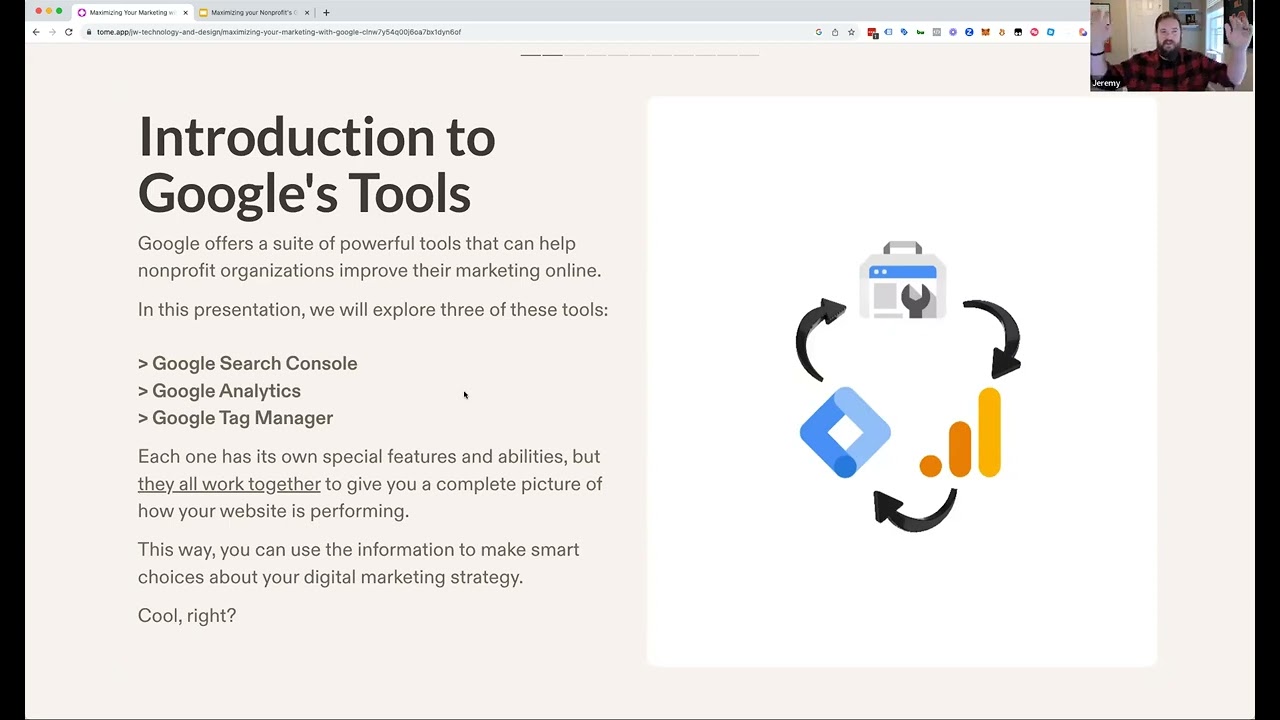Open the pink circular extension icon
Image resolution: width=1280 pixels, height=720 pixels.
pyautogui.click(x=1034, y=32)
